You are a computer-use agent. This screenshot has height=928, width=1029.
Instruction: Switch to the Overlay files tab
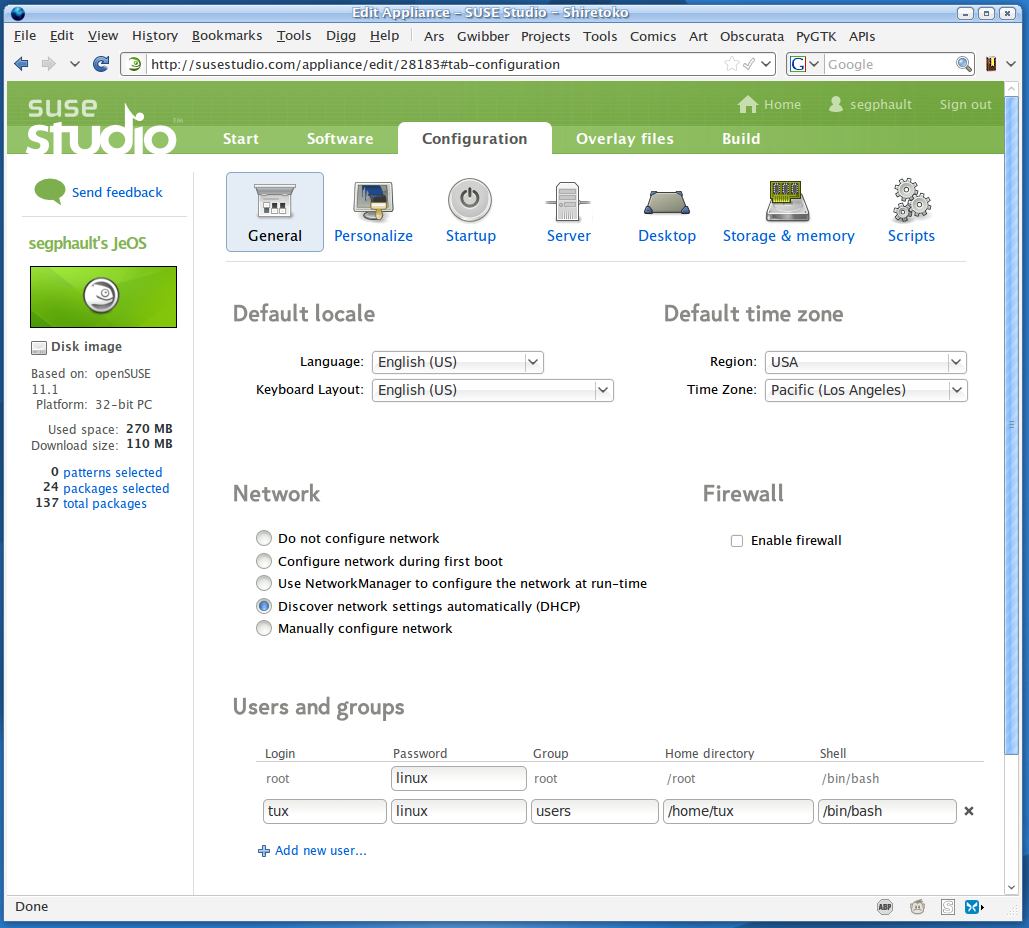click(x=625, y=138)
